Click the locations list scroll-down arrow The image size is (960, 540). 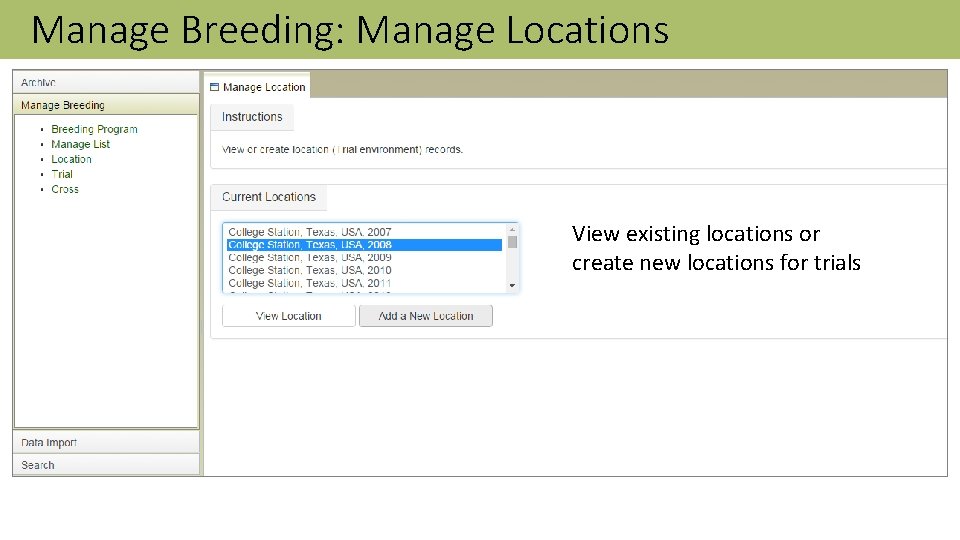click(x=512, y=285)
